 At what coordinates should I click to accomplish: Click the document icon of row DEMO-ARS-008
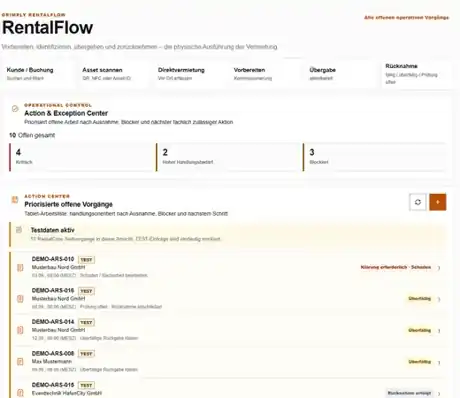20,362
